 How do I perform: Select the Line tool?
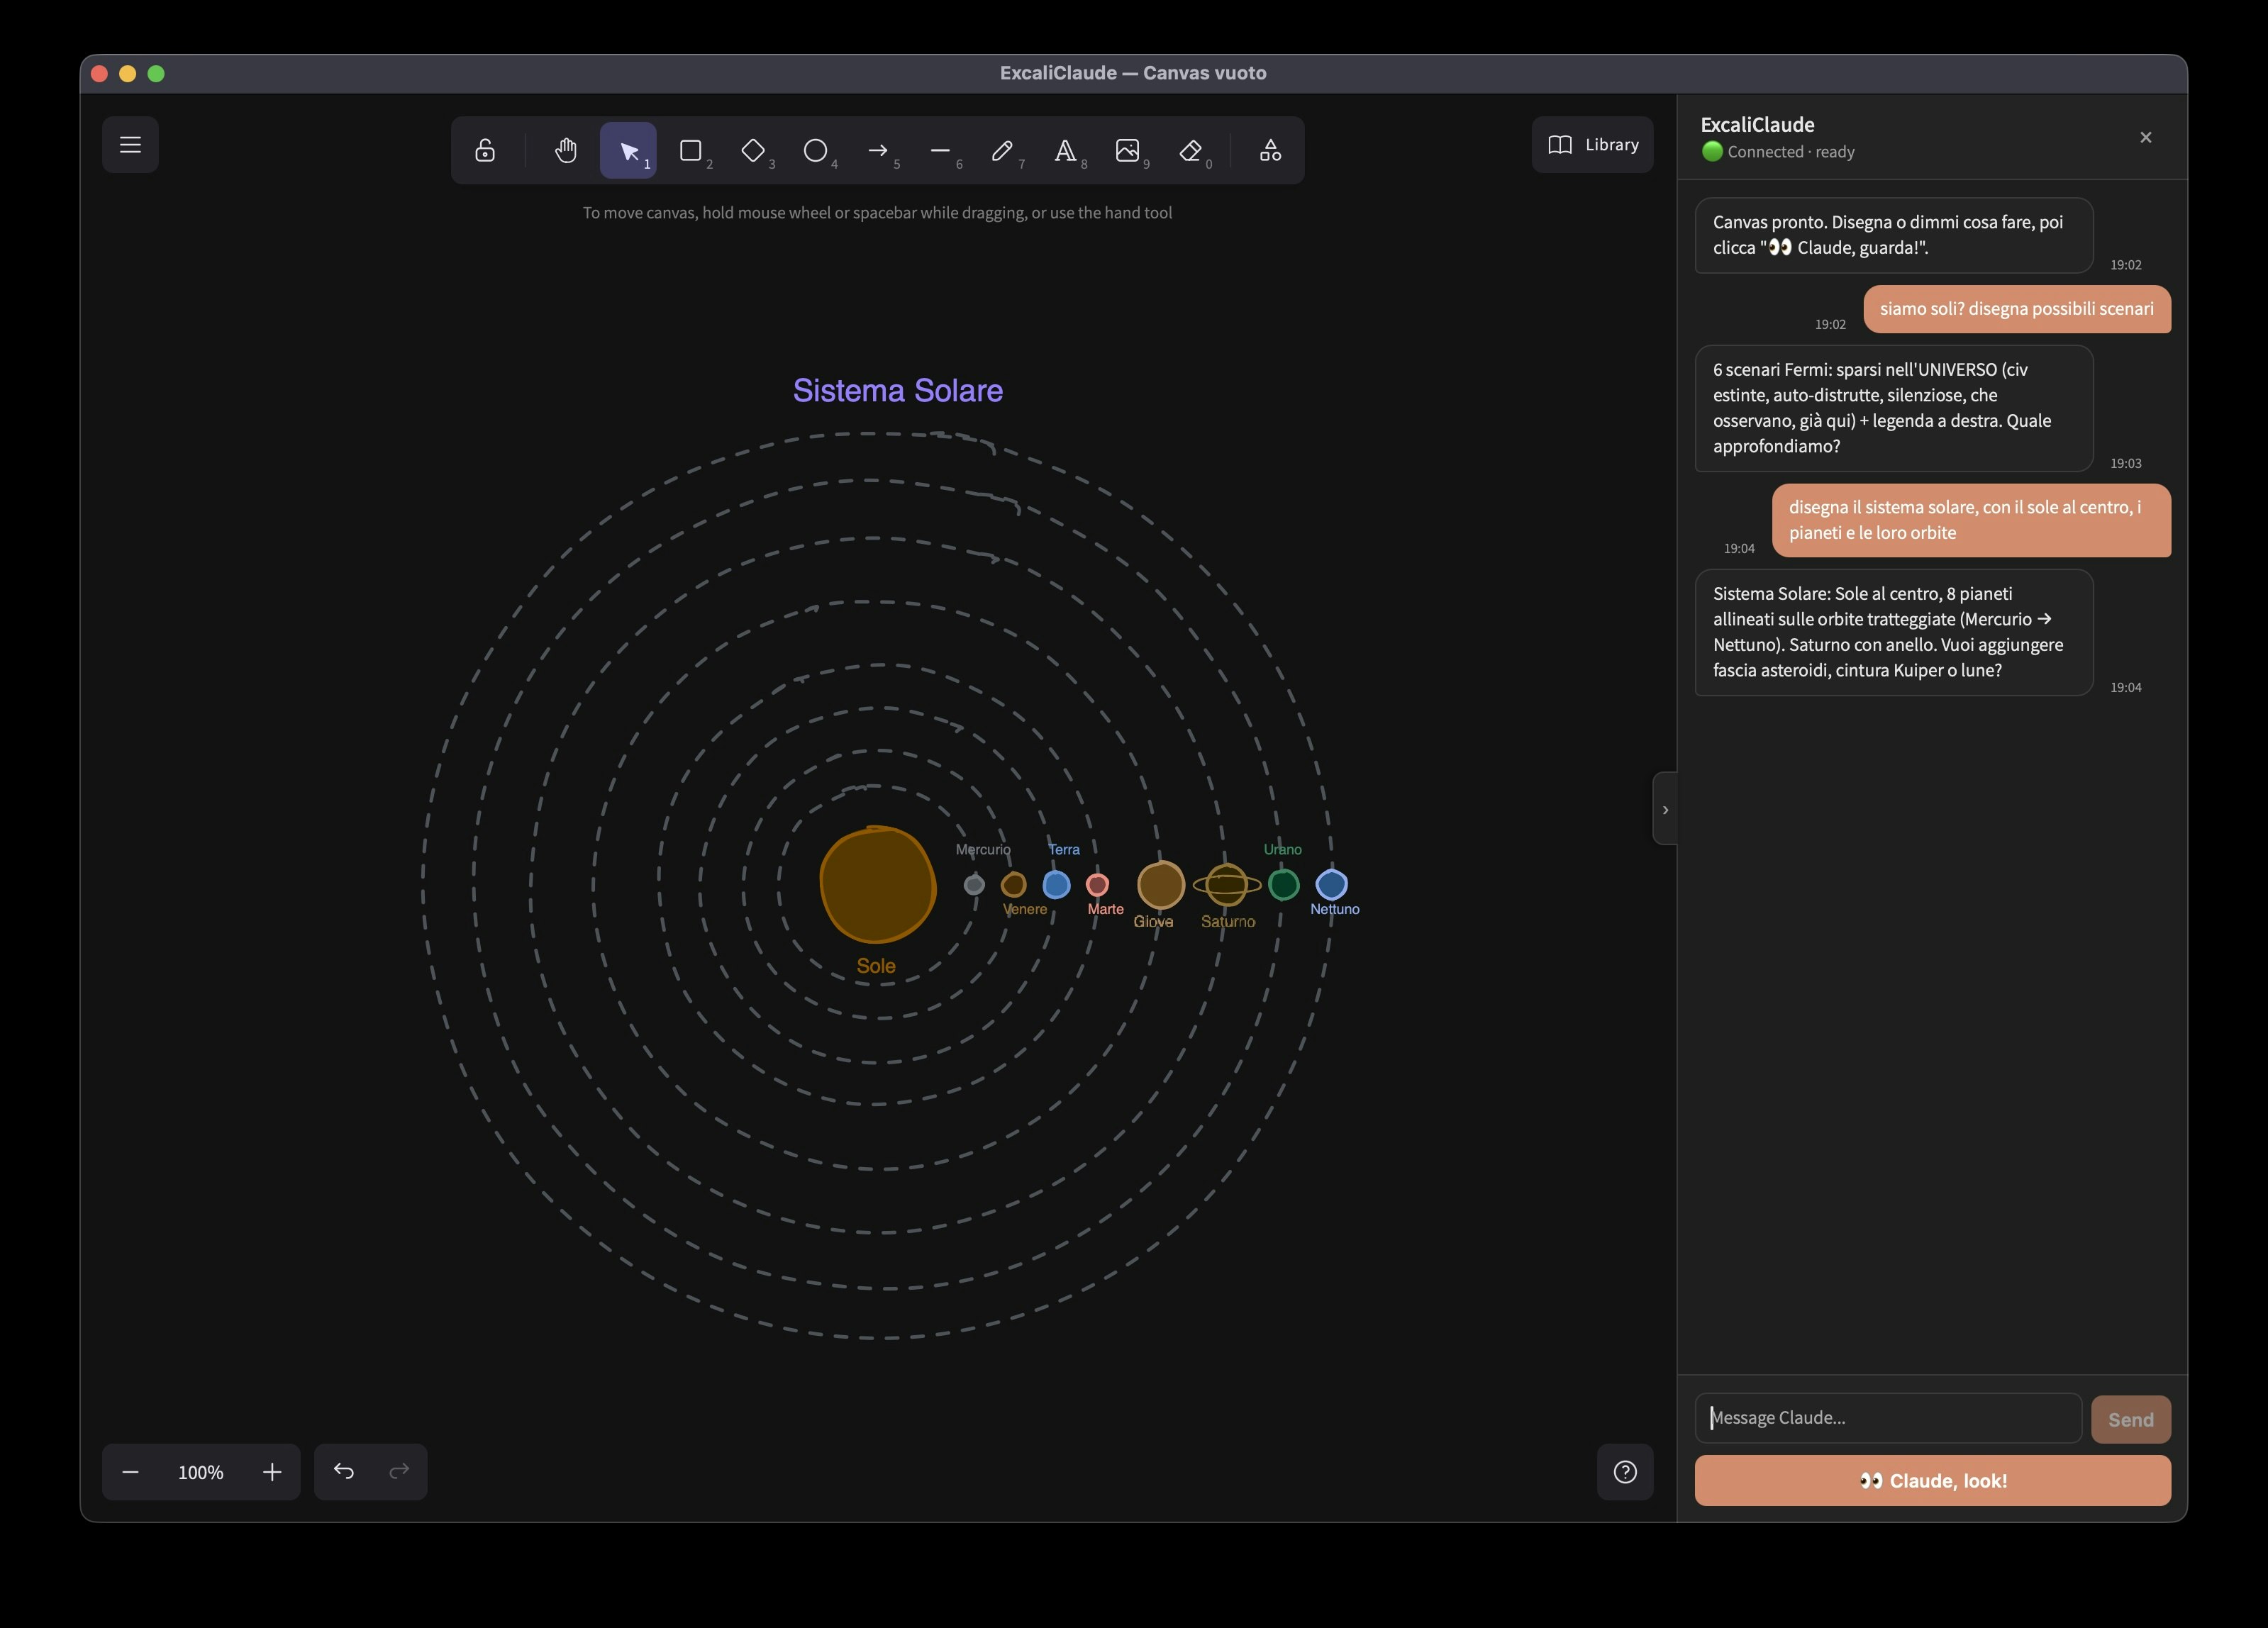pos(940,150)
